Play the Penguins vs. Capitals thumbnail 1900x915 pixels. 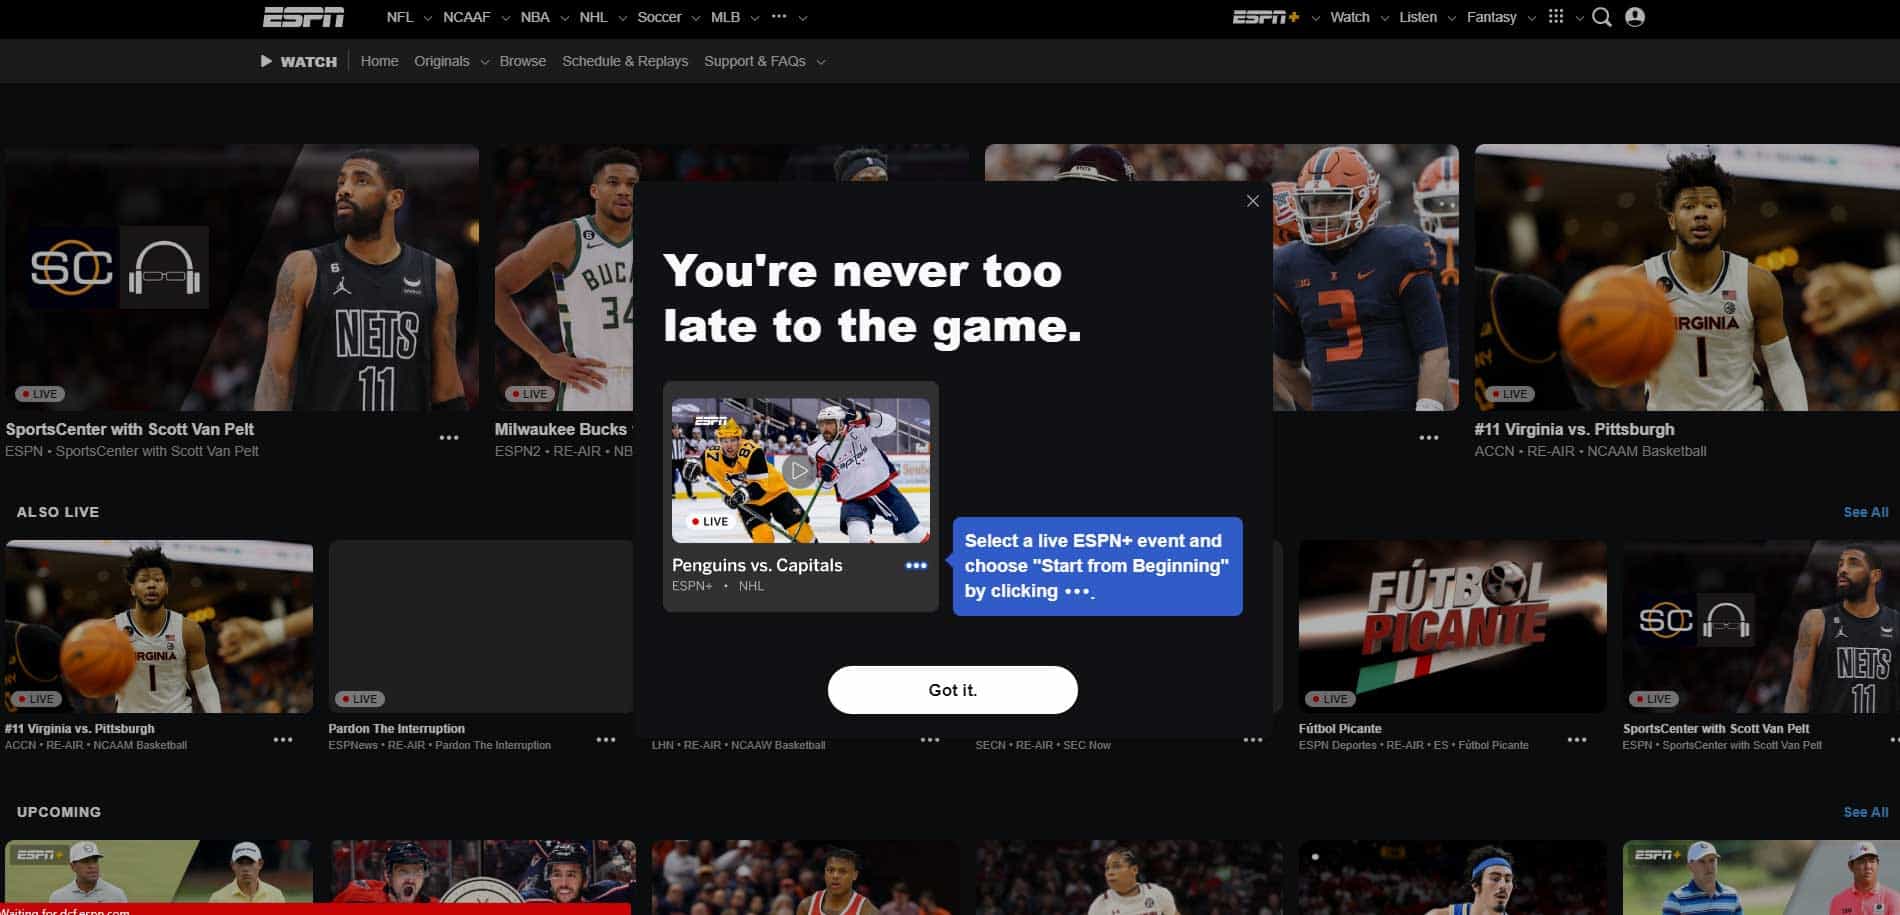click(x=800, y=470)
